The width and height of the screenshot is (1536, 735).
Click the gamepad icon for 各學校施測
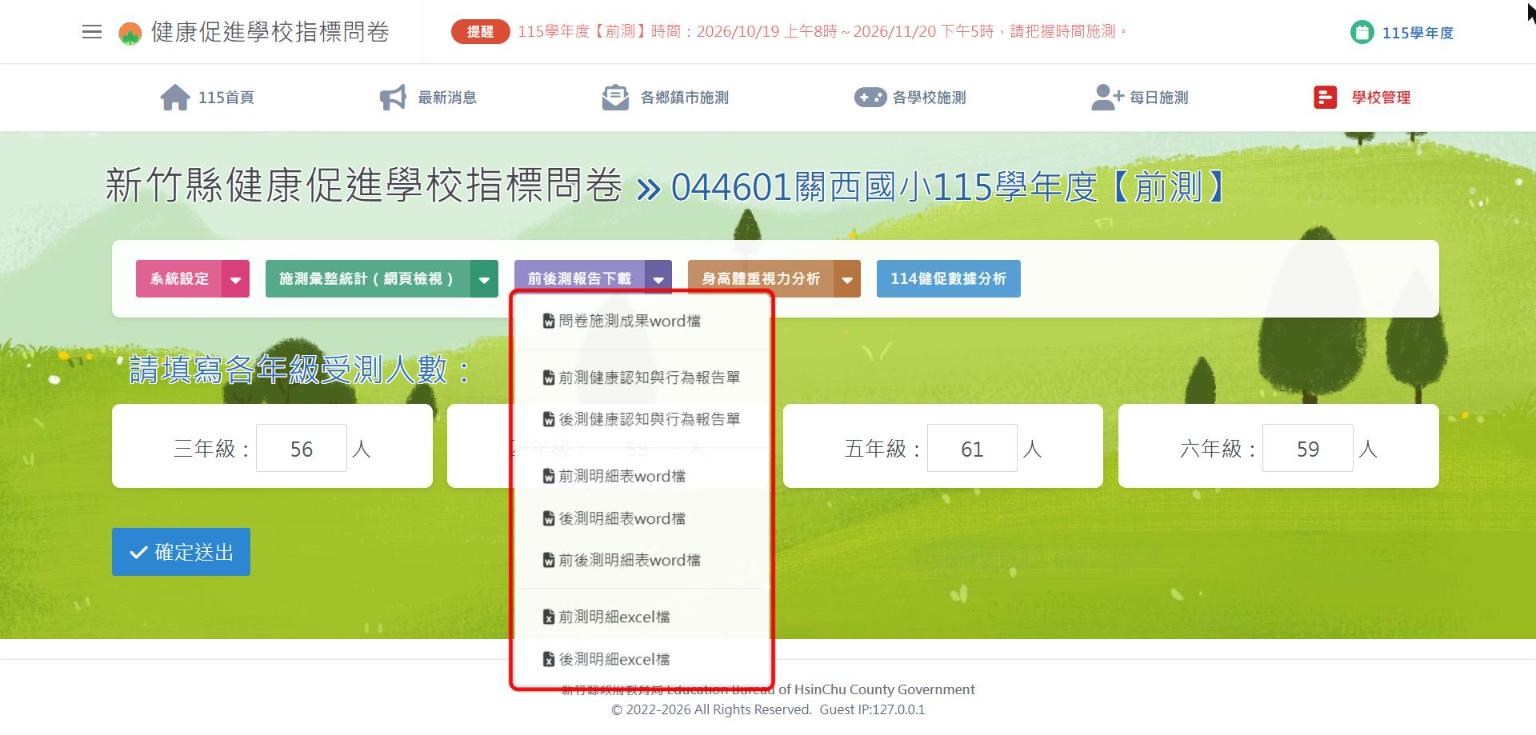[870, 97]
